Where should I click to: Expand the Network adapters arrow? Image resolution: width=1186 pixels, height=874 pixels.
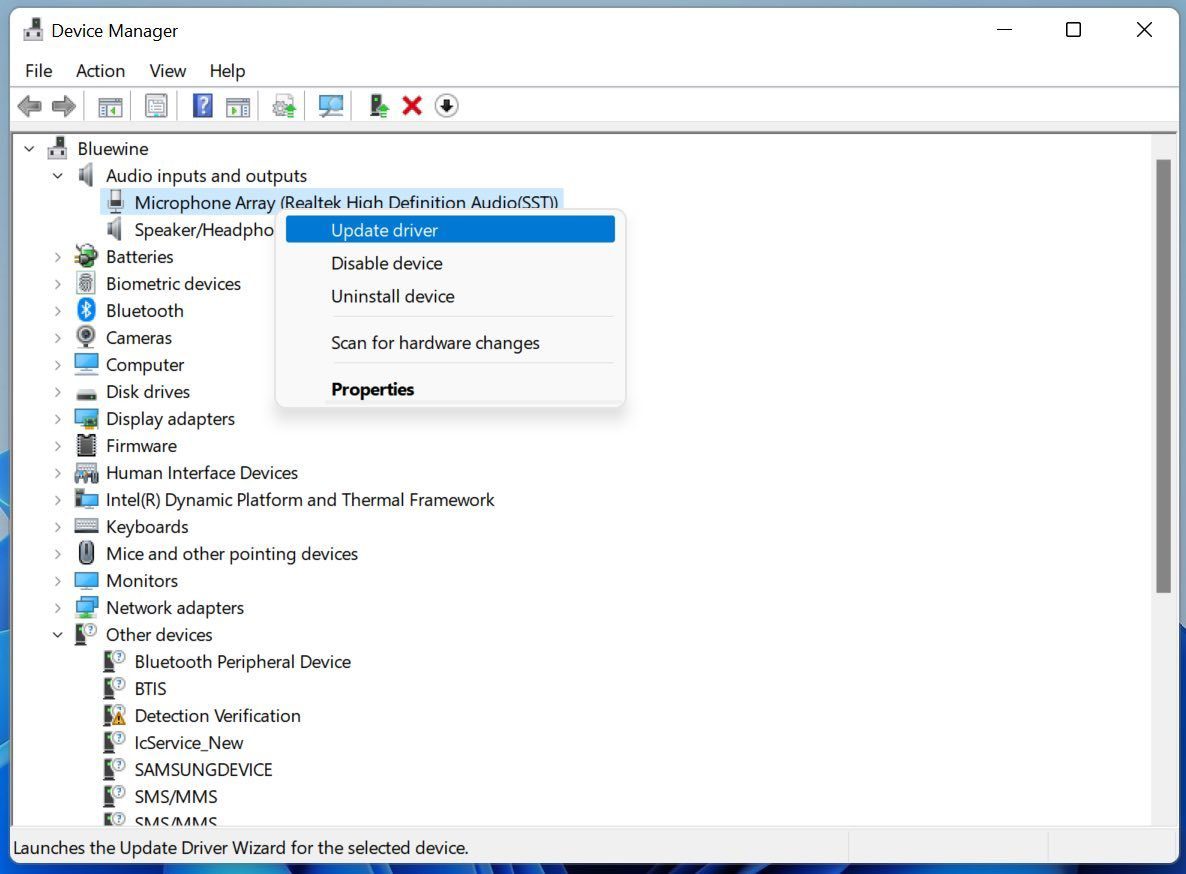[x=57, y=608]
